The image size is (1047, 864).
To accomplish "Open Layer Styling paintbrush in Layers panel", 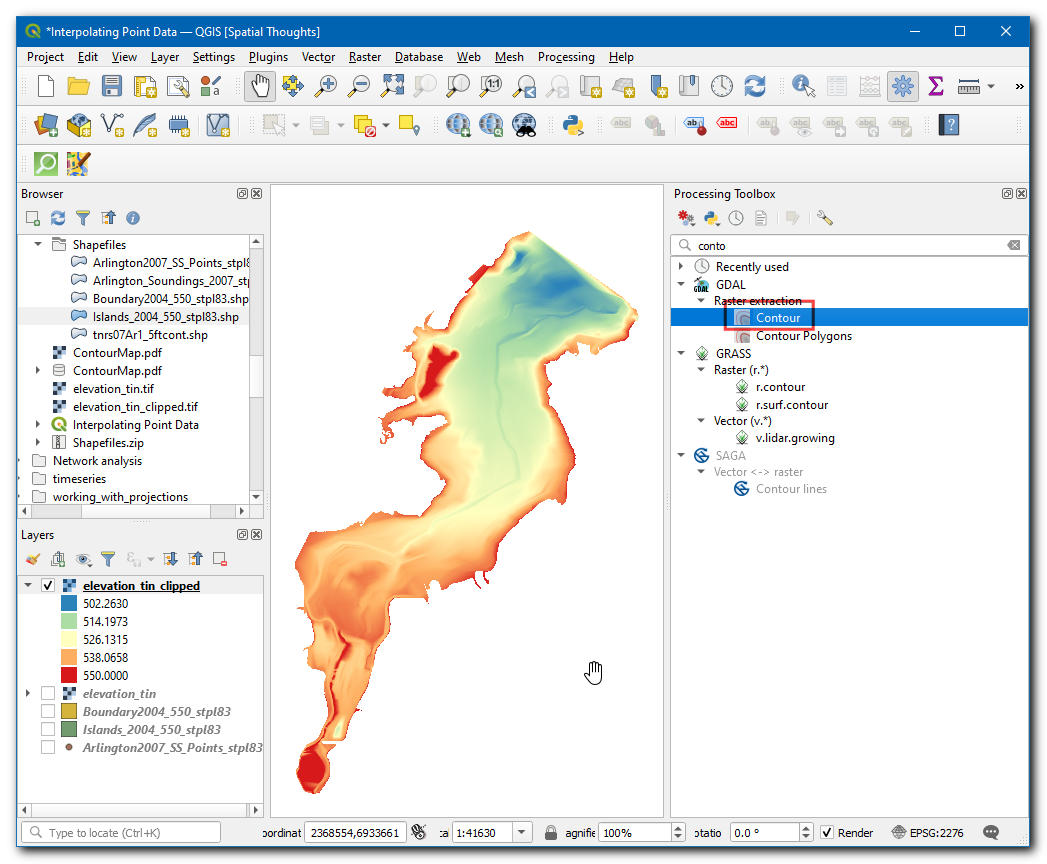I will pyautogui.click(x=32, y=559).
